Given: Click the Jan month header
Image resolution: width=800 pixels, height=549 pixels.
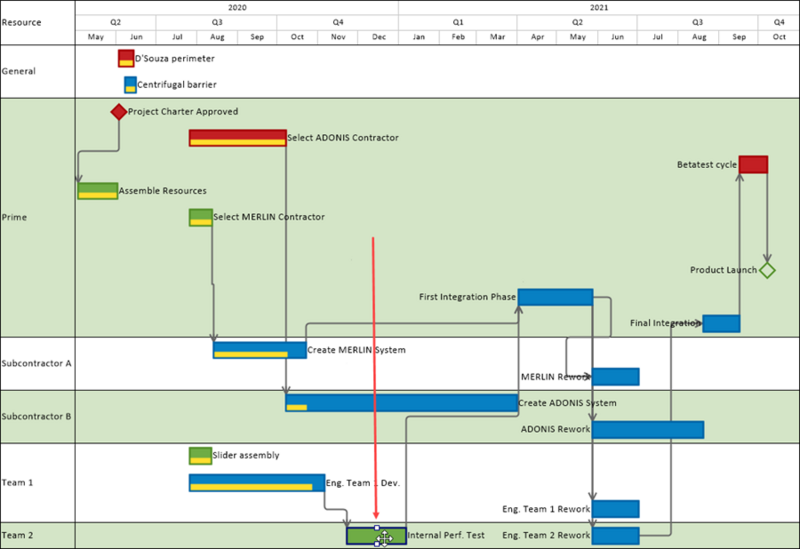Looking at the screenshot, I should 418,37.
